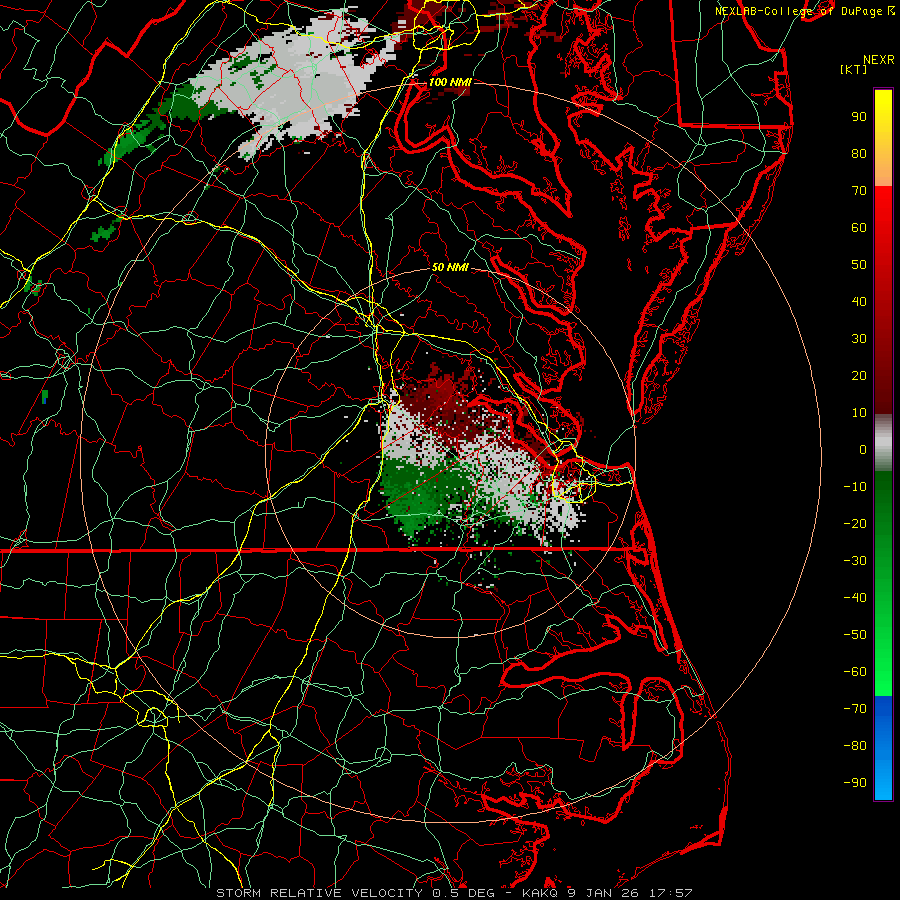Click the -80 value on the velocity scale
This screenshot has width=900, height=900.
(855, 746)
